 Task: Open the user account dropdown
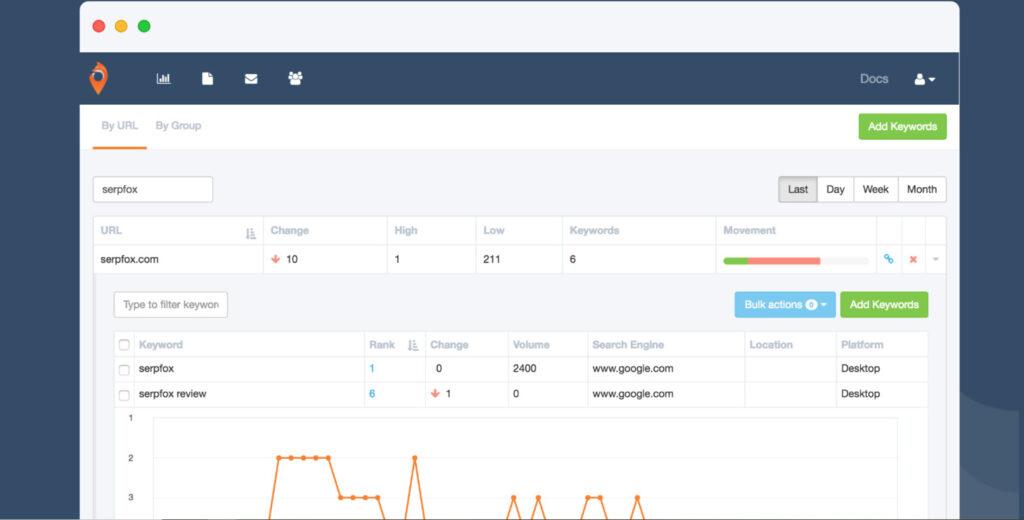pyautogui.click(x=925, y=79)
